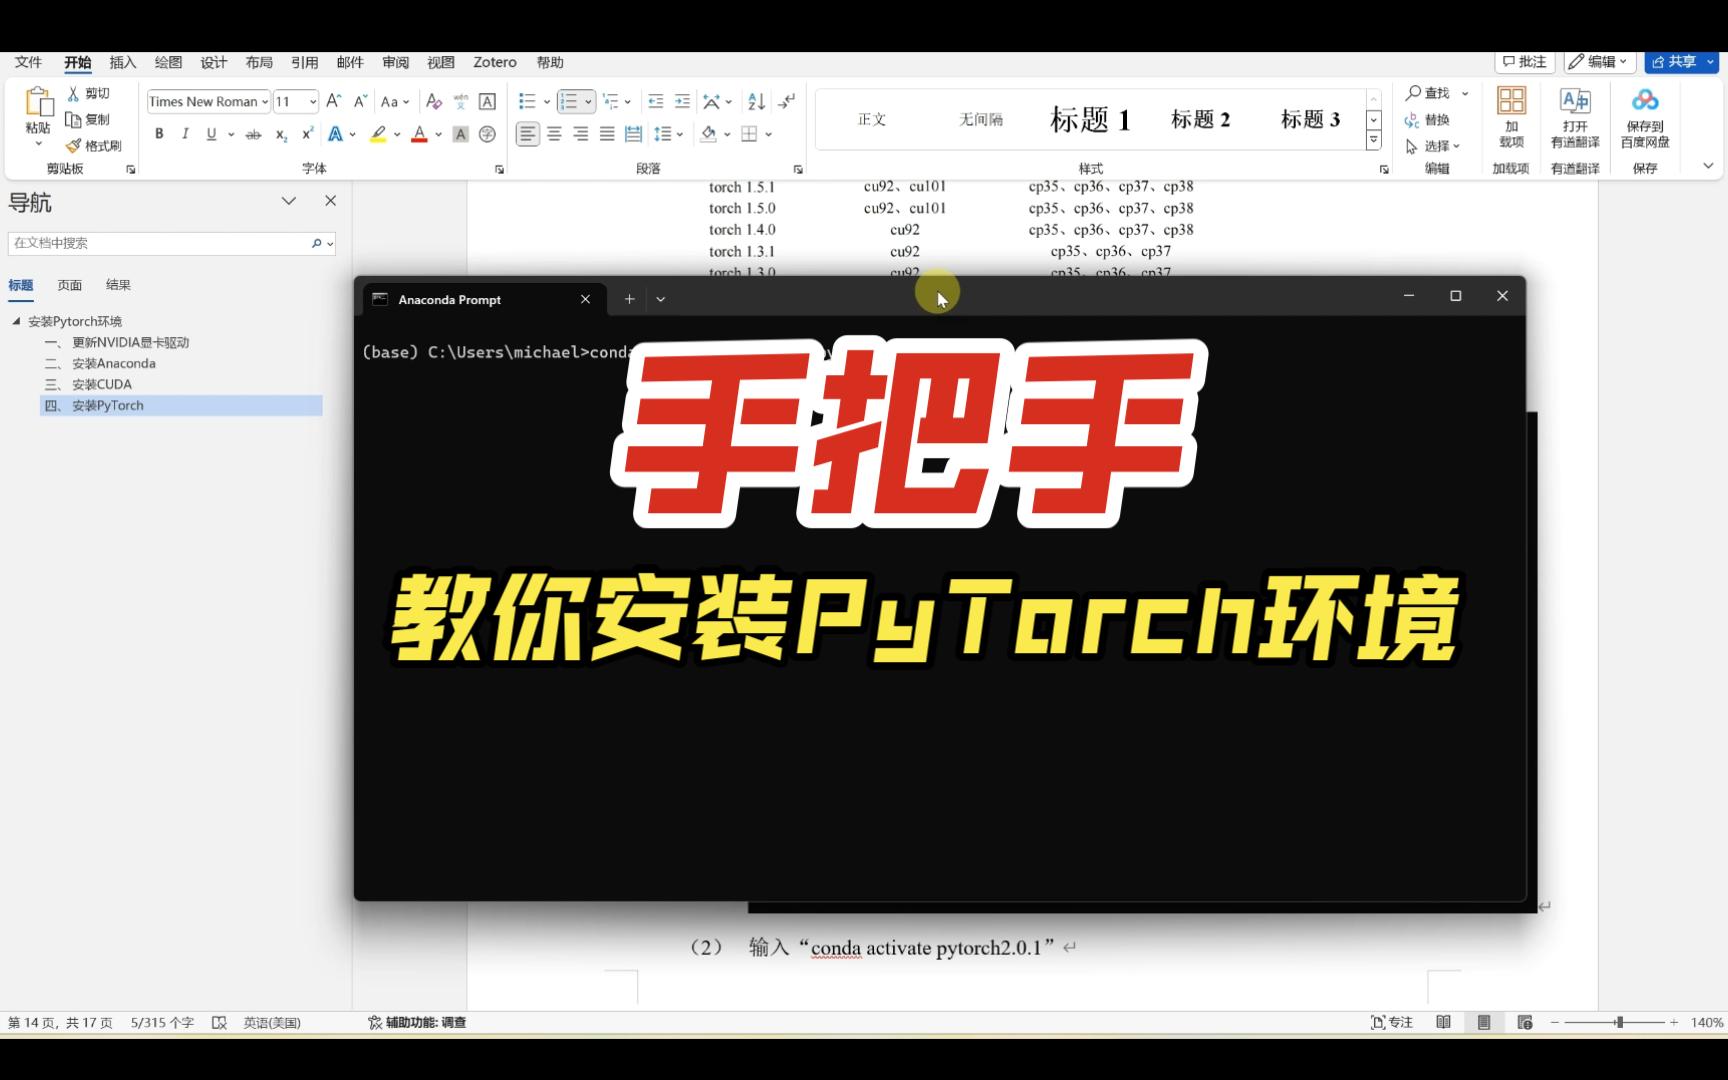Click the 共享 (Share) button
The width and height of the screenshot is (1728, 1080).
click(1681, 62)
